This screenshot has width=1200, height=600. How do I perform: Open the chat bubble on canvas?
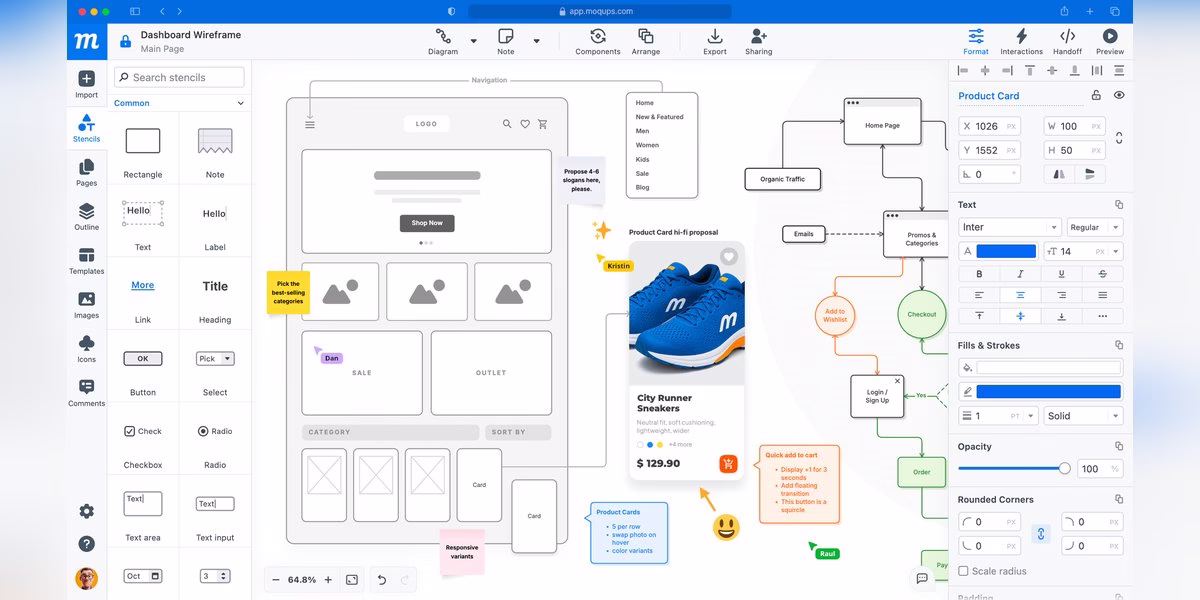click(922, 578)
